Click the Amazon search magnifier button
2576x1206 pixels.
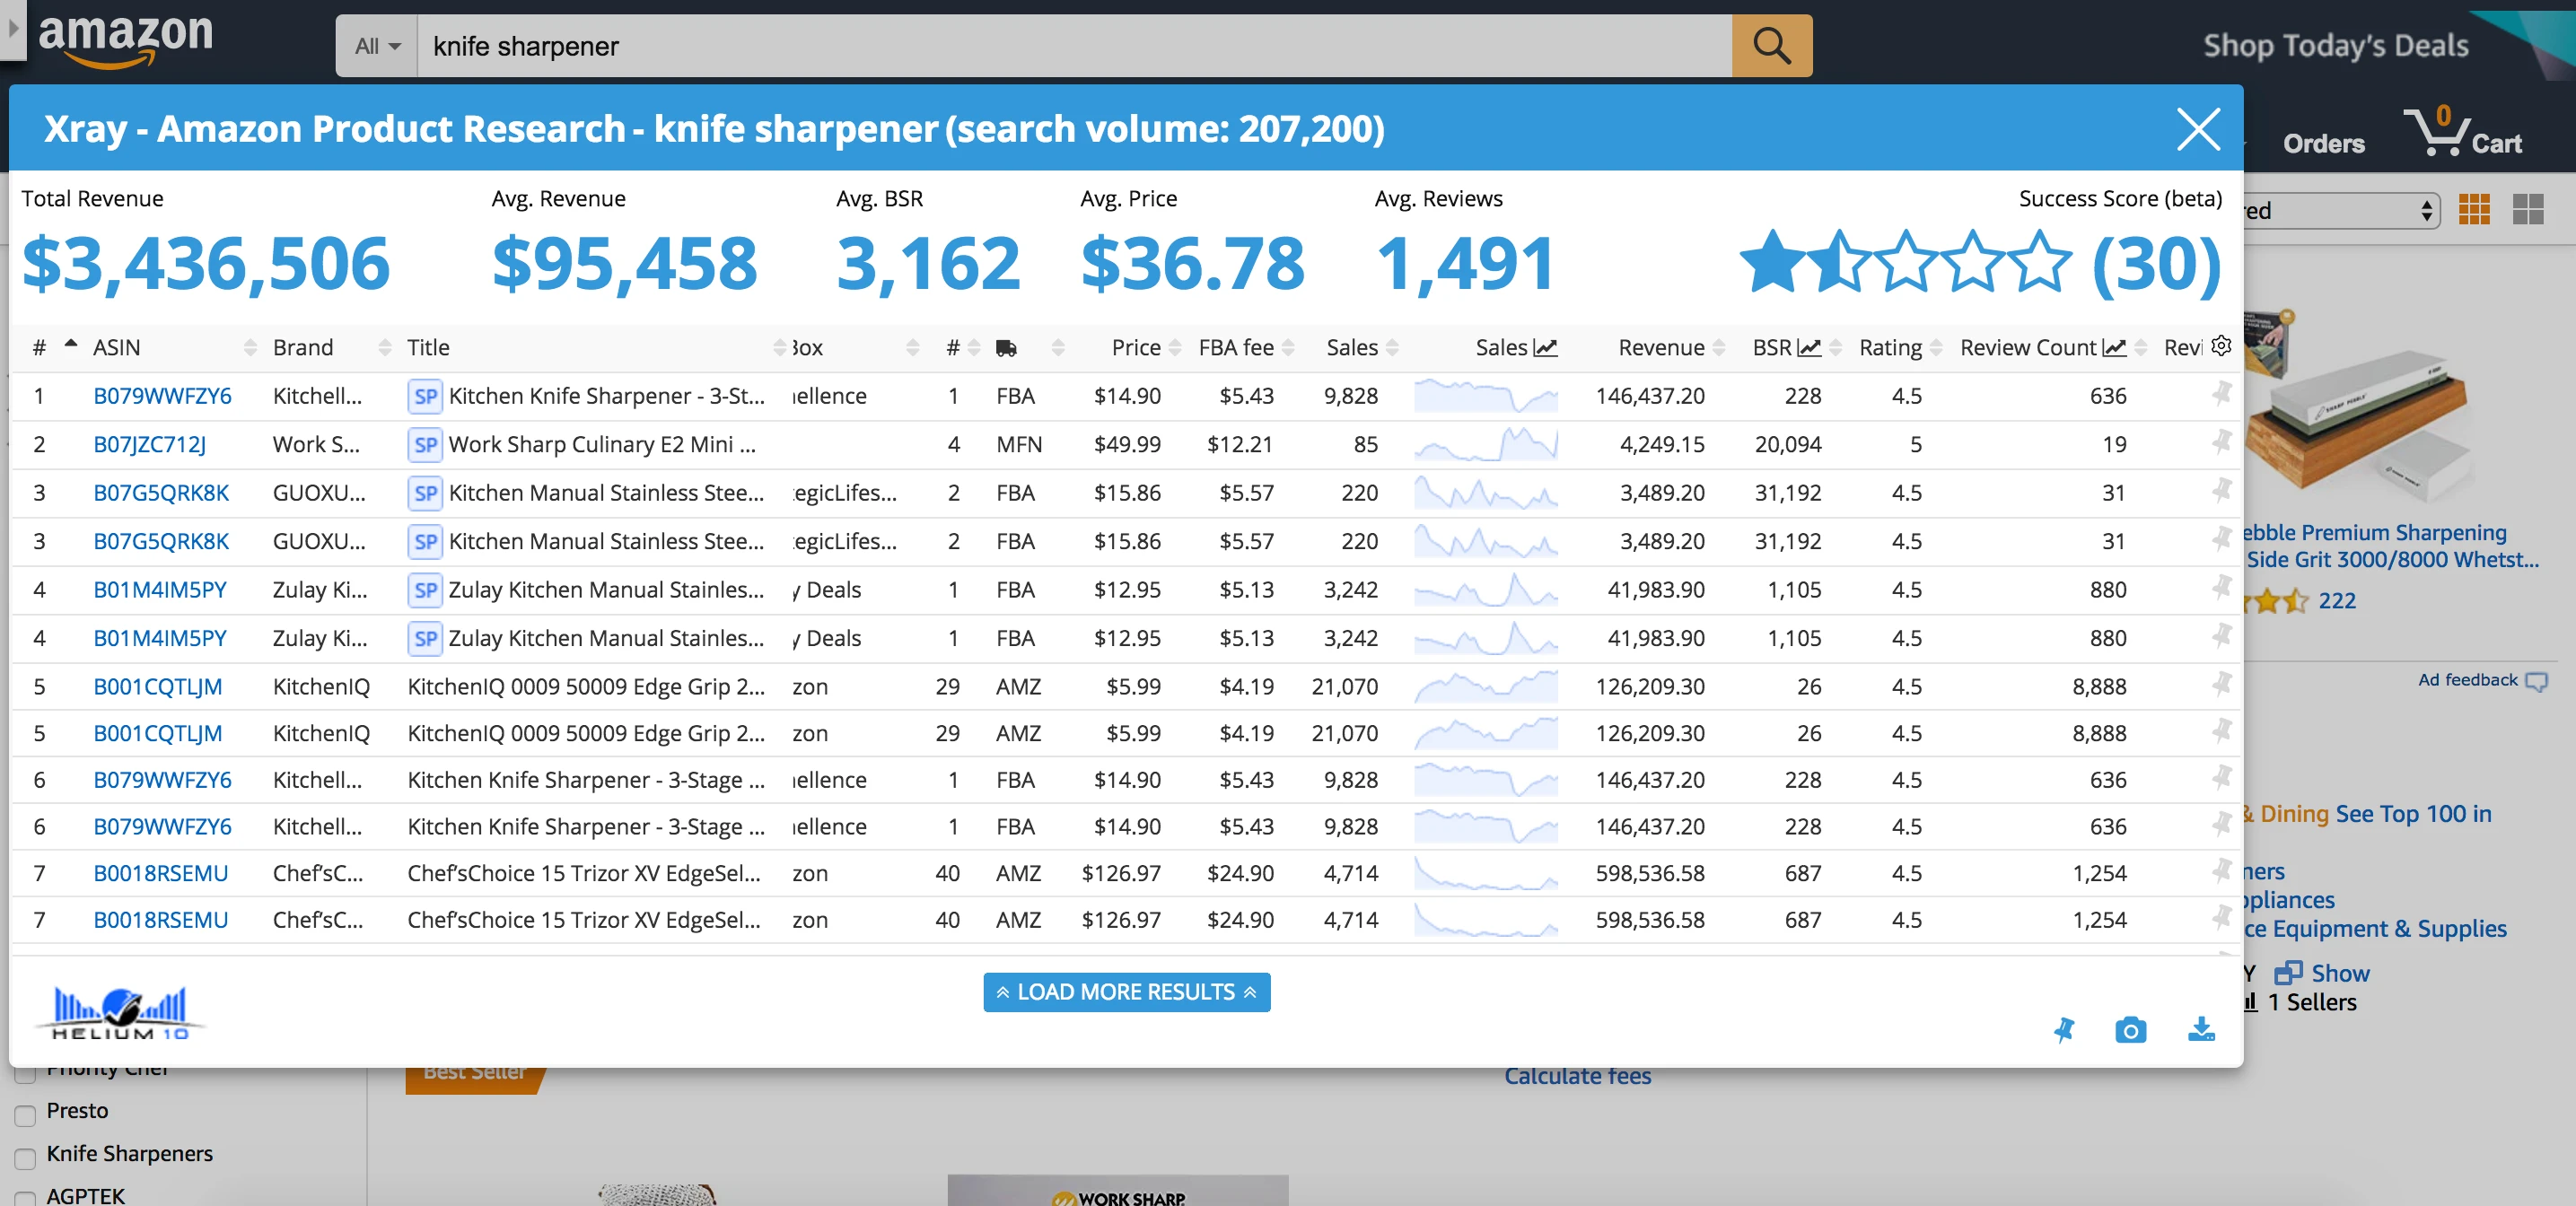(1771, 46)
